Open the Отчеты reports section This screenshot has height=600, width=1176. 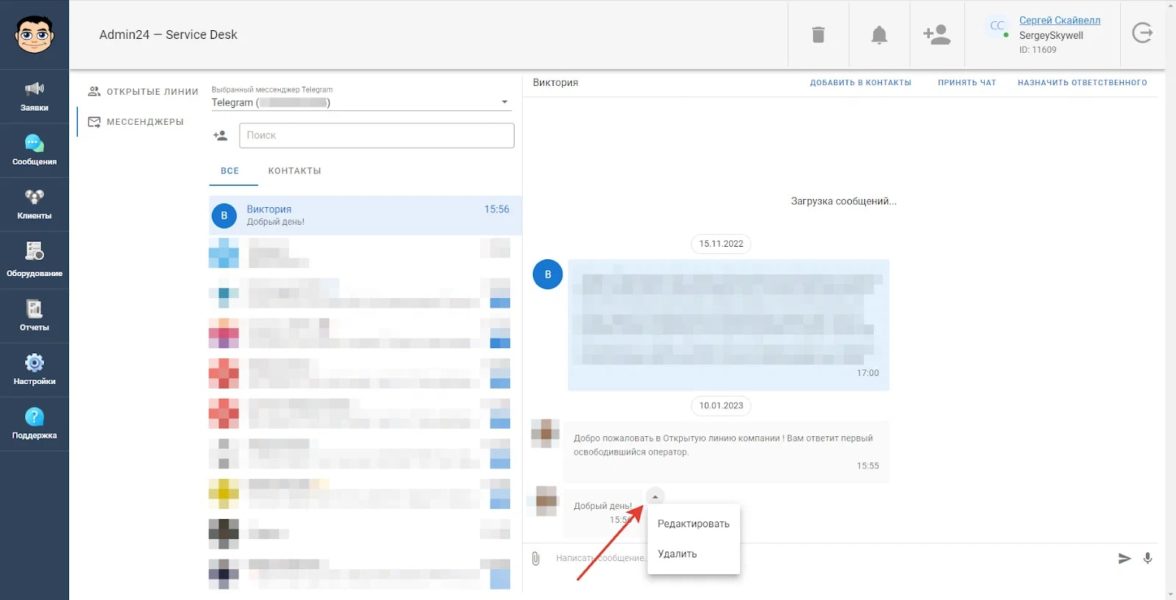tap(34, 314)
